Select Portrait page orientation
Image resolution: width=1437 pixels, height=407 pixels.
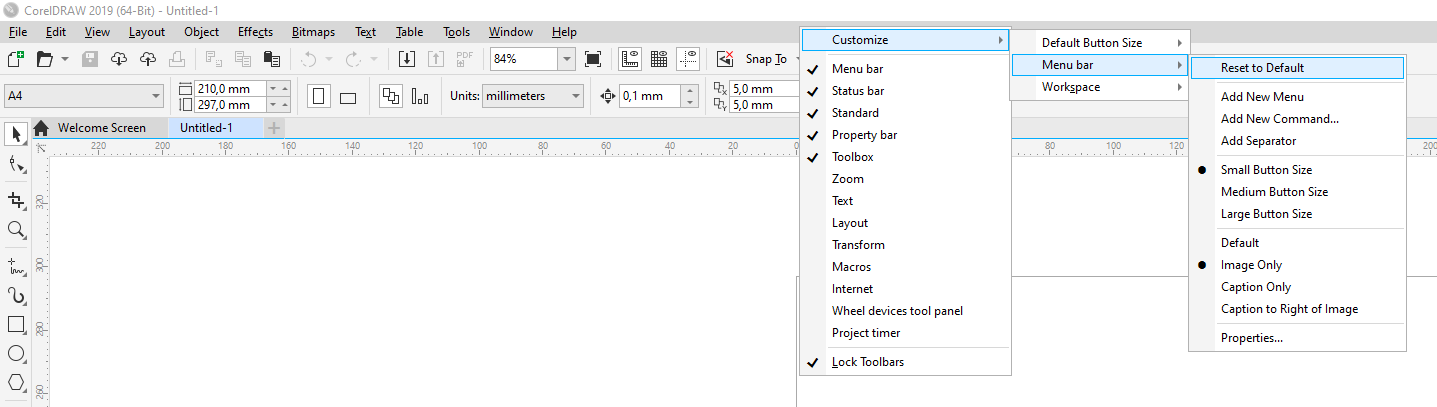coord(319,97)
